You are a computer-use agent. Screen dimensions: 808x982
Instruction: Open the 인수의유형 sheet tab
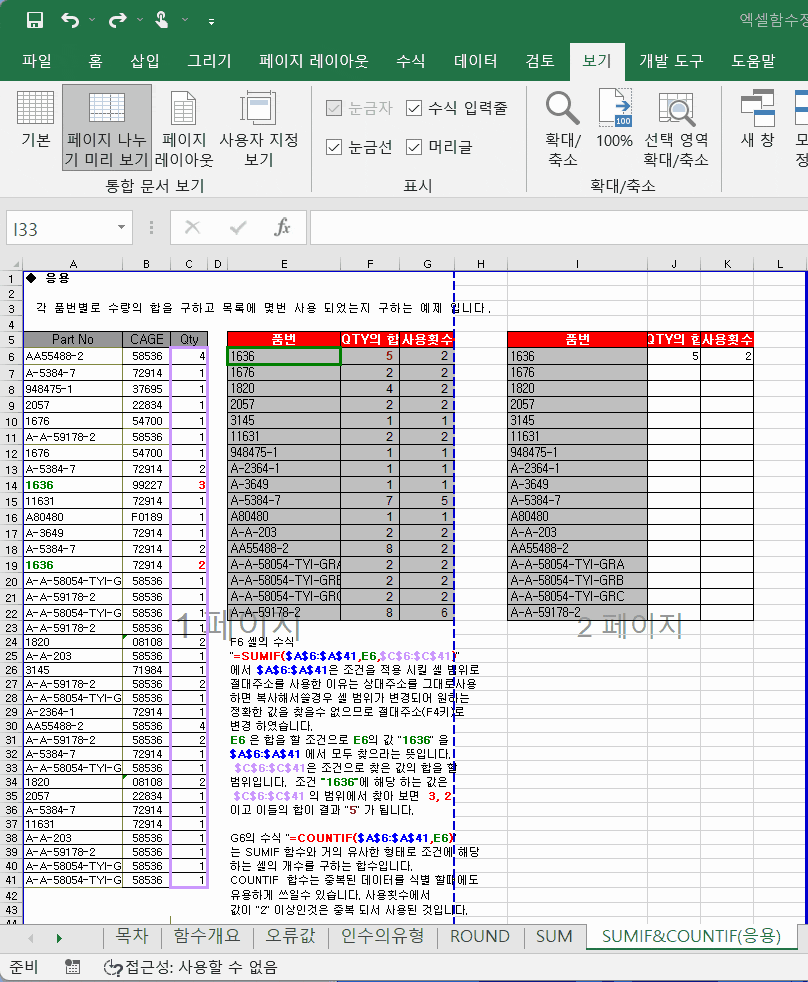point(382,936)
